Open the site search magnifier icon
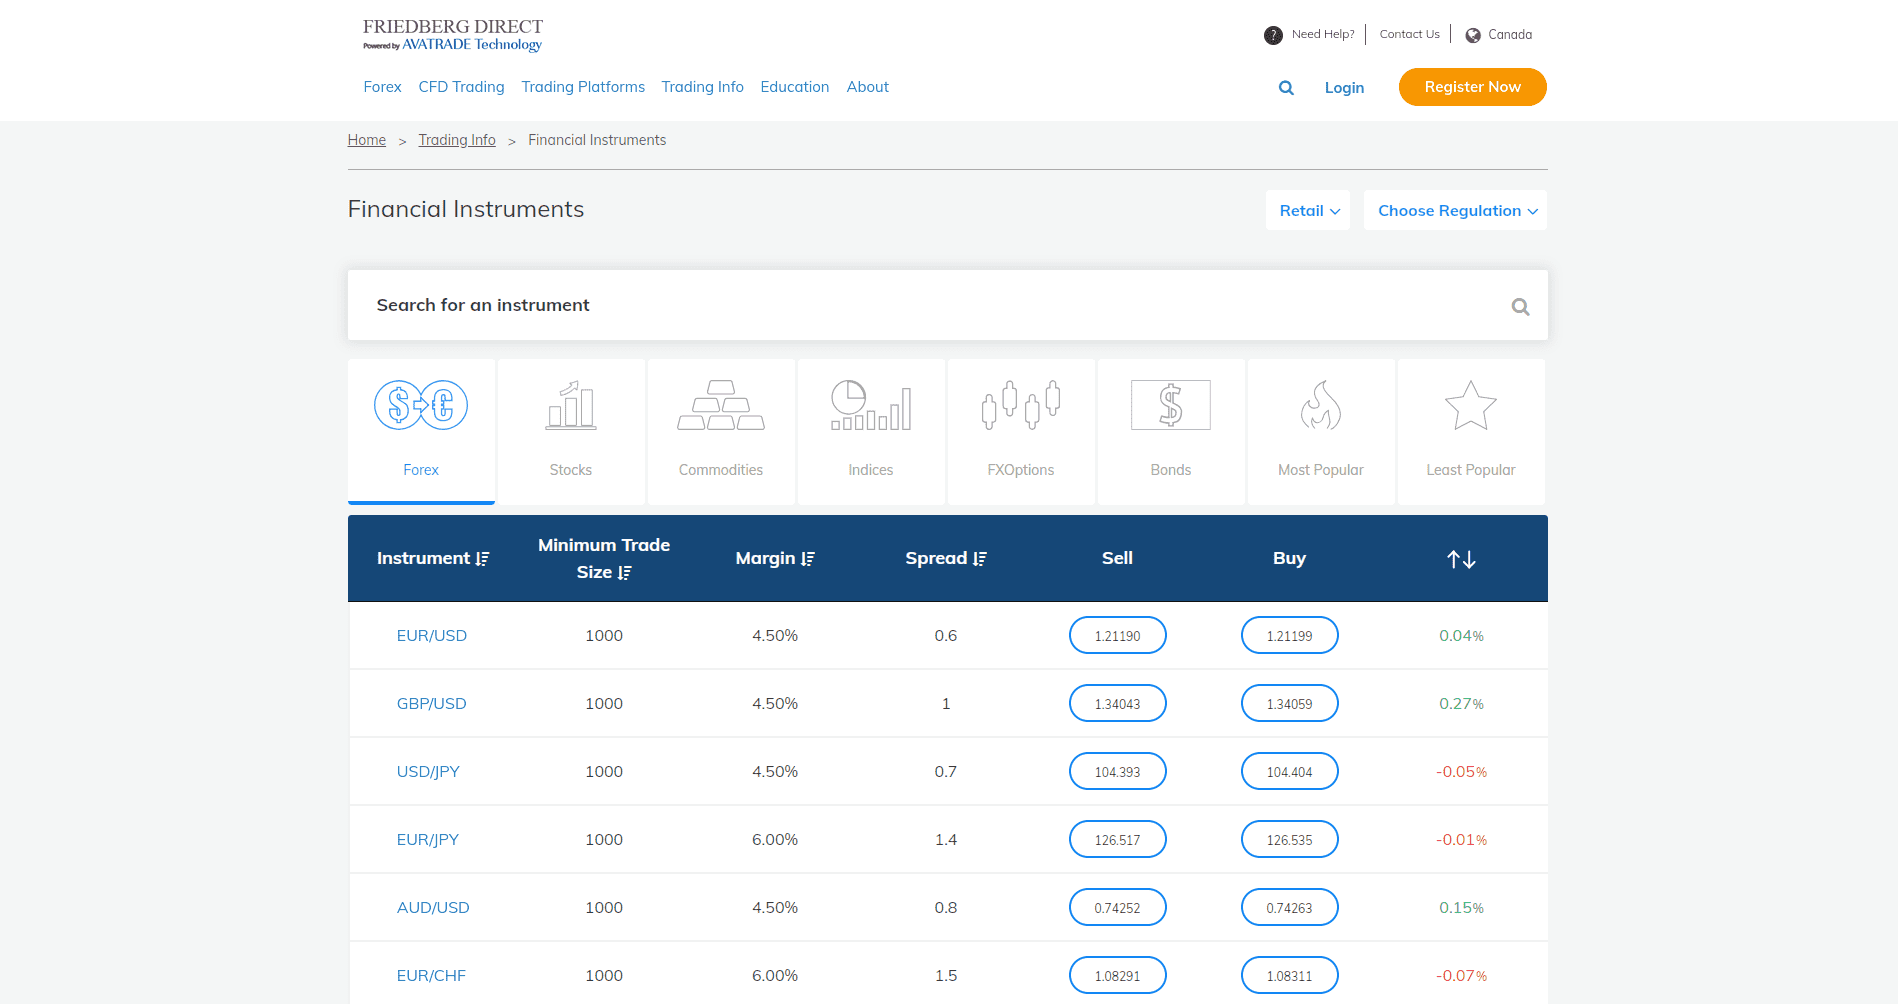 [x=1286, y=88]
